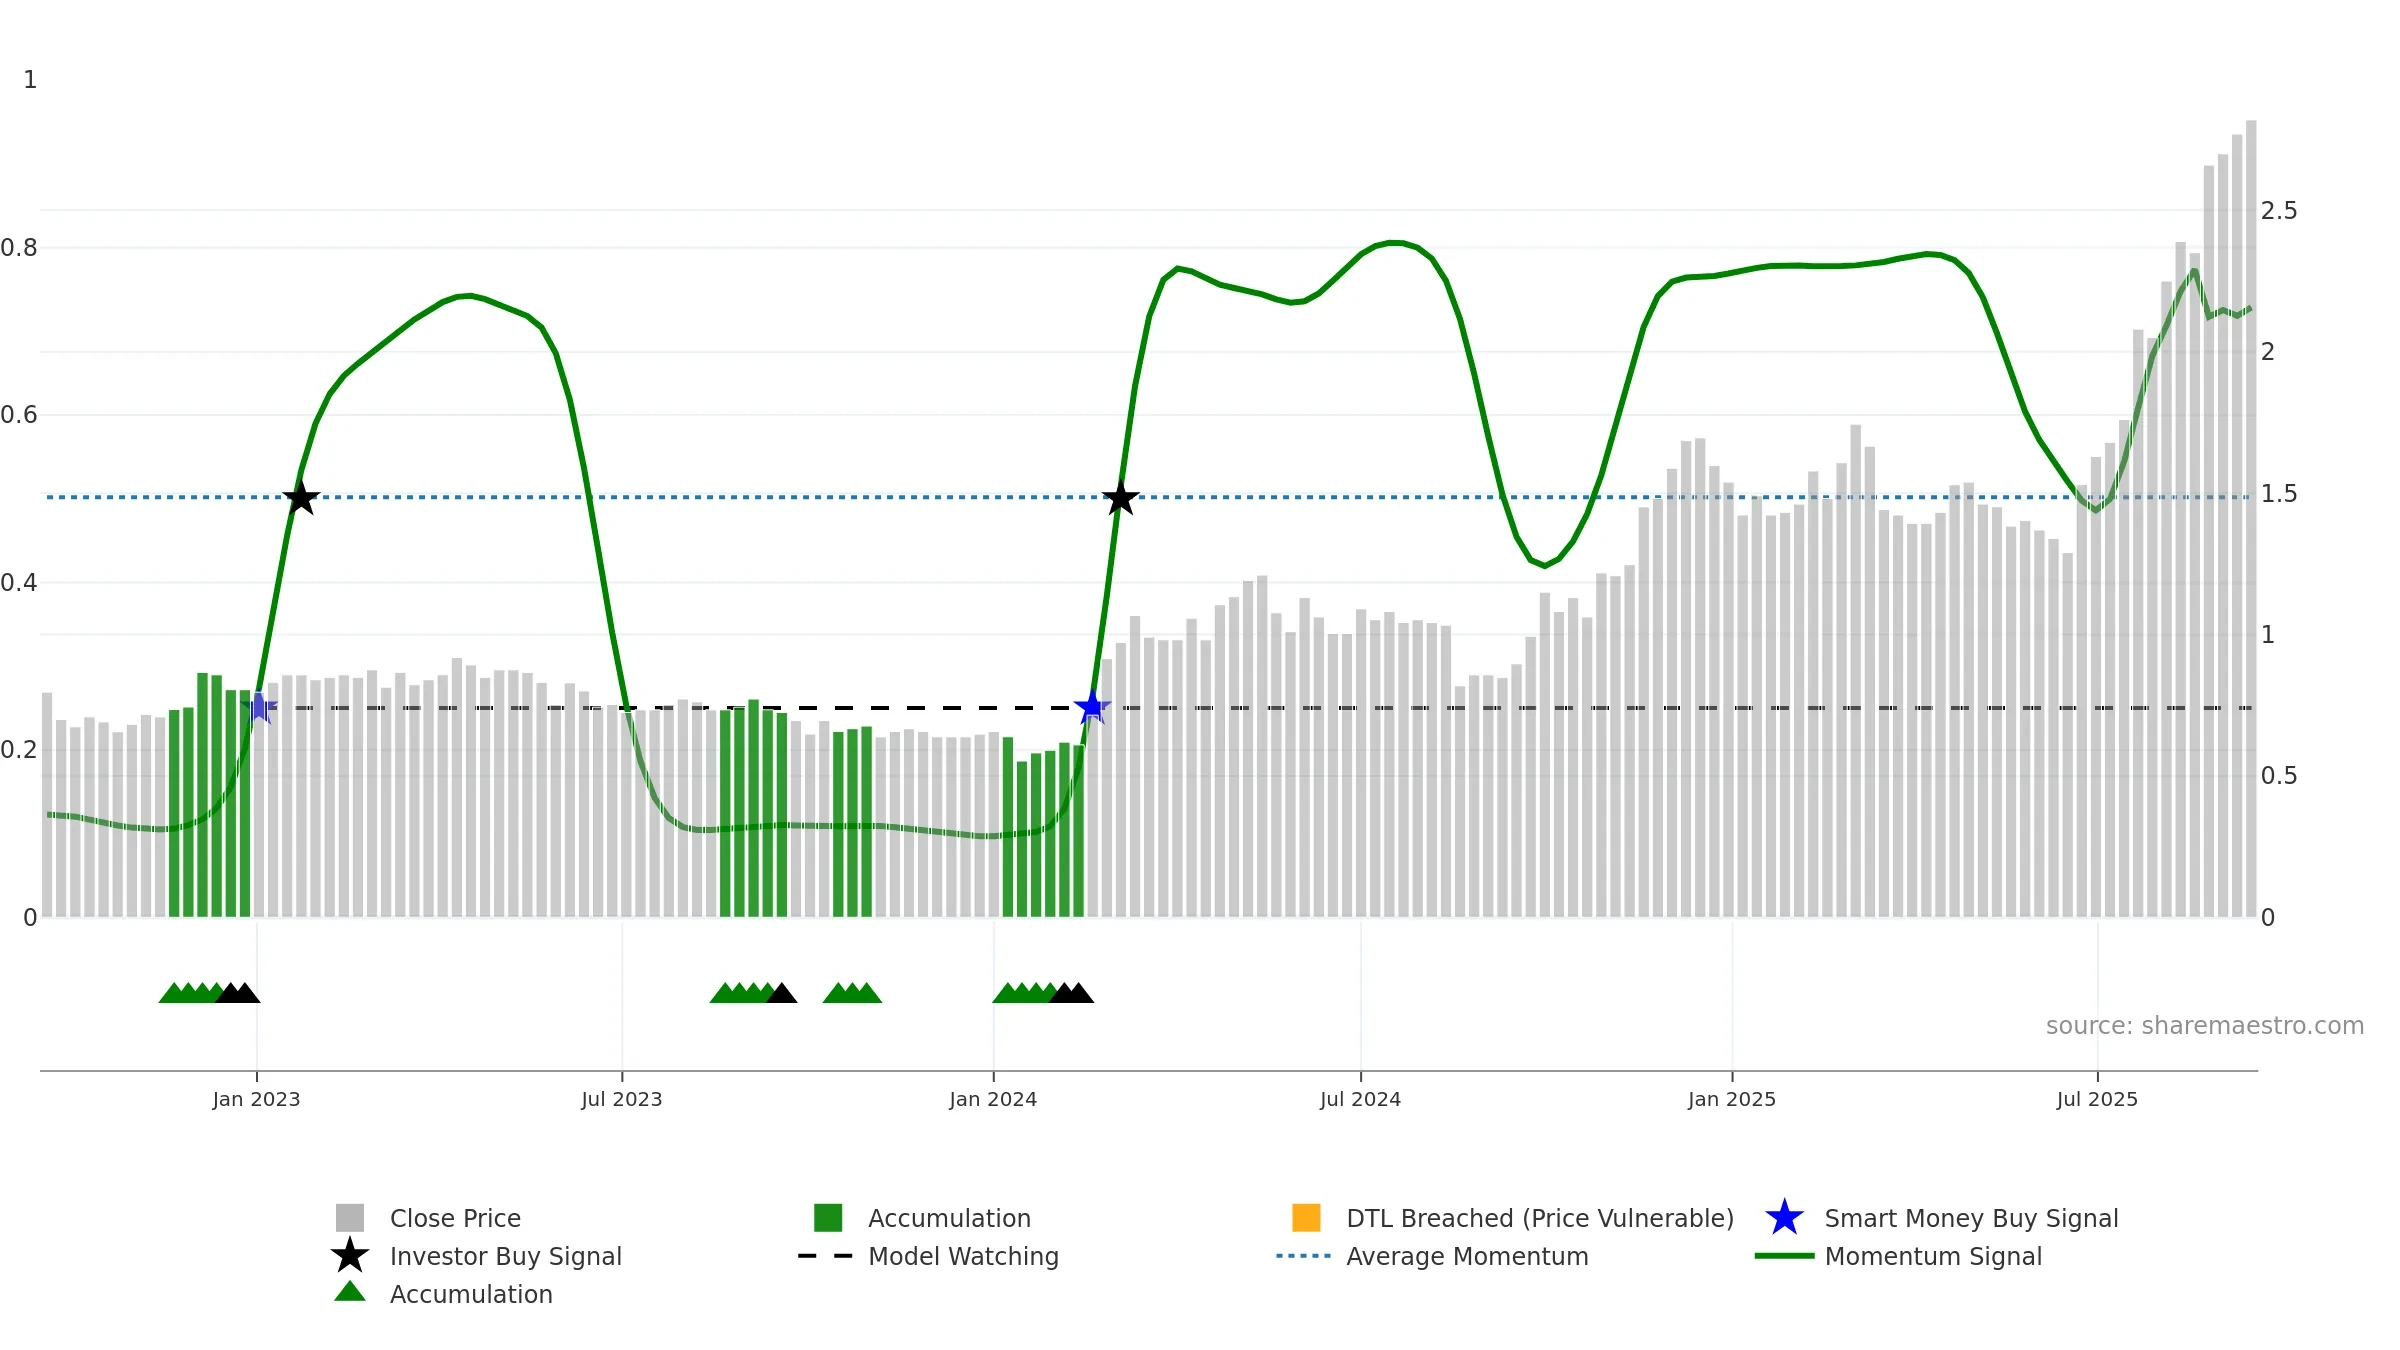Click the green square Accumulation legend swatch
The height and width of the screenshot is (1350, 2400).
click(828, 1218)
